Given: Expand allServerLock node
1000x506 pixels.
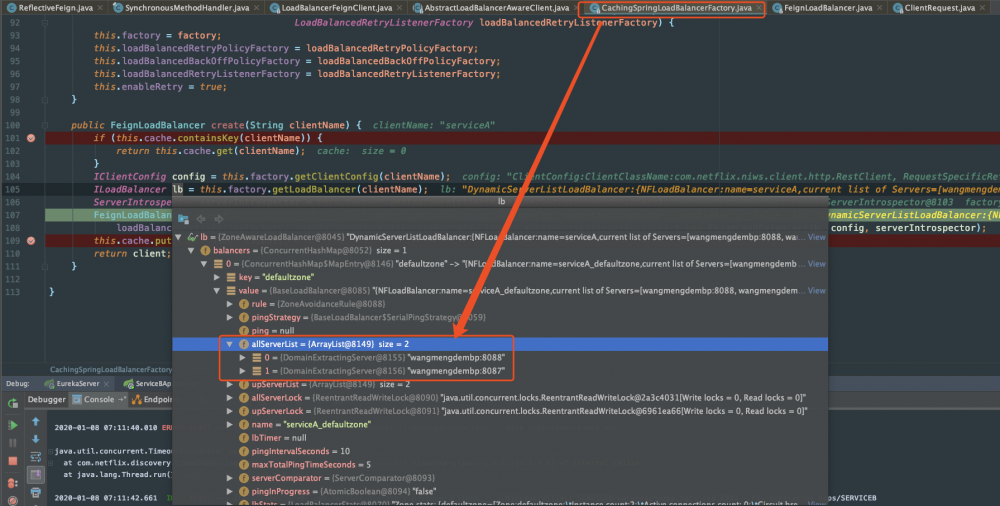Looking at the screenshot, I should click(230, 398).
